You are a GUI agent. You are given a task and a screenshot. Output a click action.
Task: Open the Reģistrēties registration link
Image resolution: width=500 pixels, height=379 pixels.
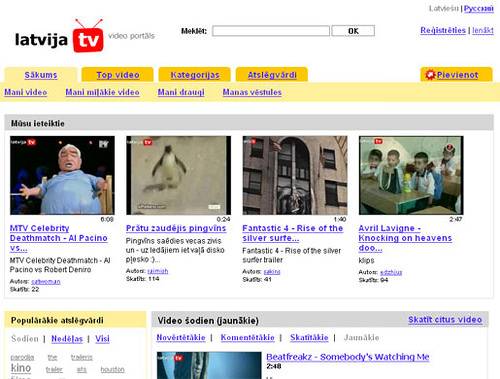coord(443,30)
